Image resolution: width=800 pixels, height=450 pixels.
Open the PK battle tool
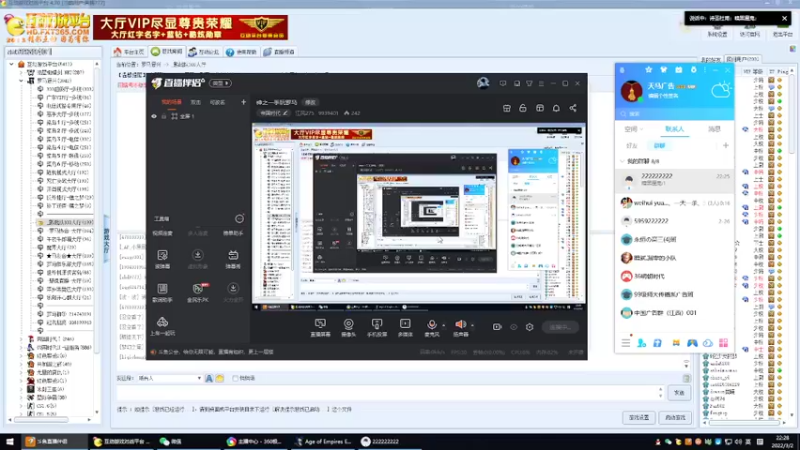pos(198,292)
